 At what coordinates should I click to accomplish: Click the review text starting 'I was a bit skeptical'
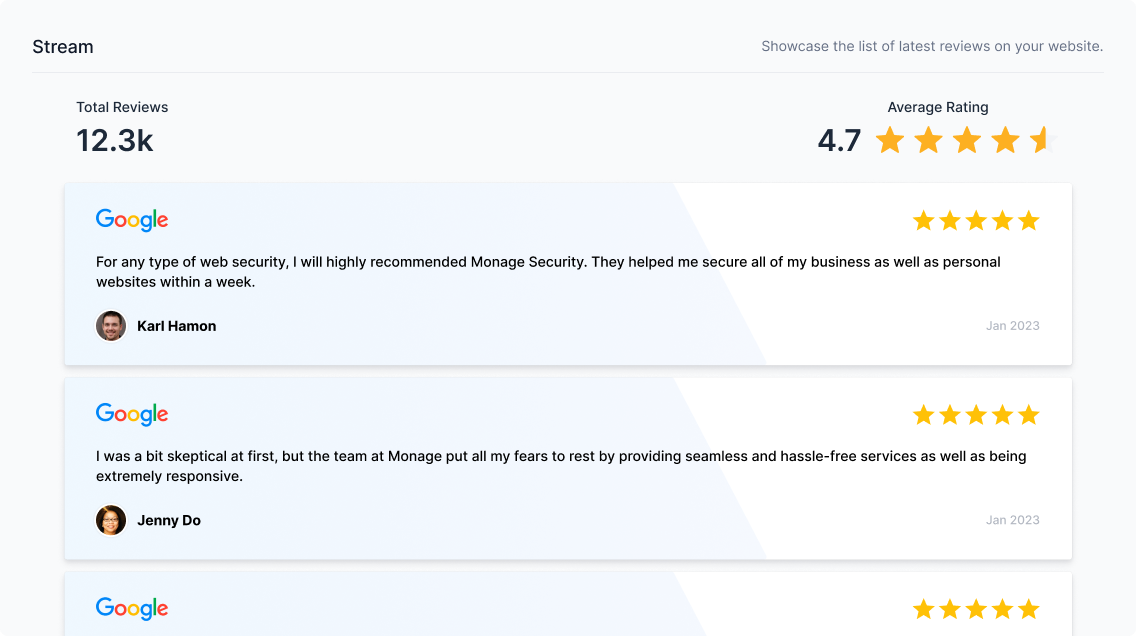point(561,466)
